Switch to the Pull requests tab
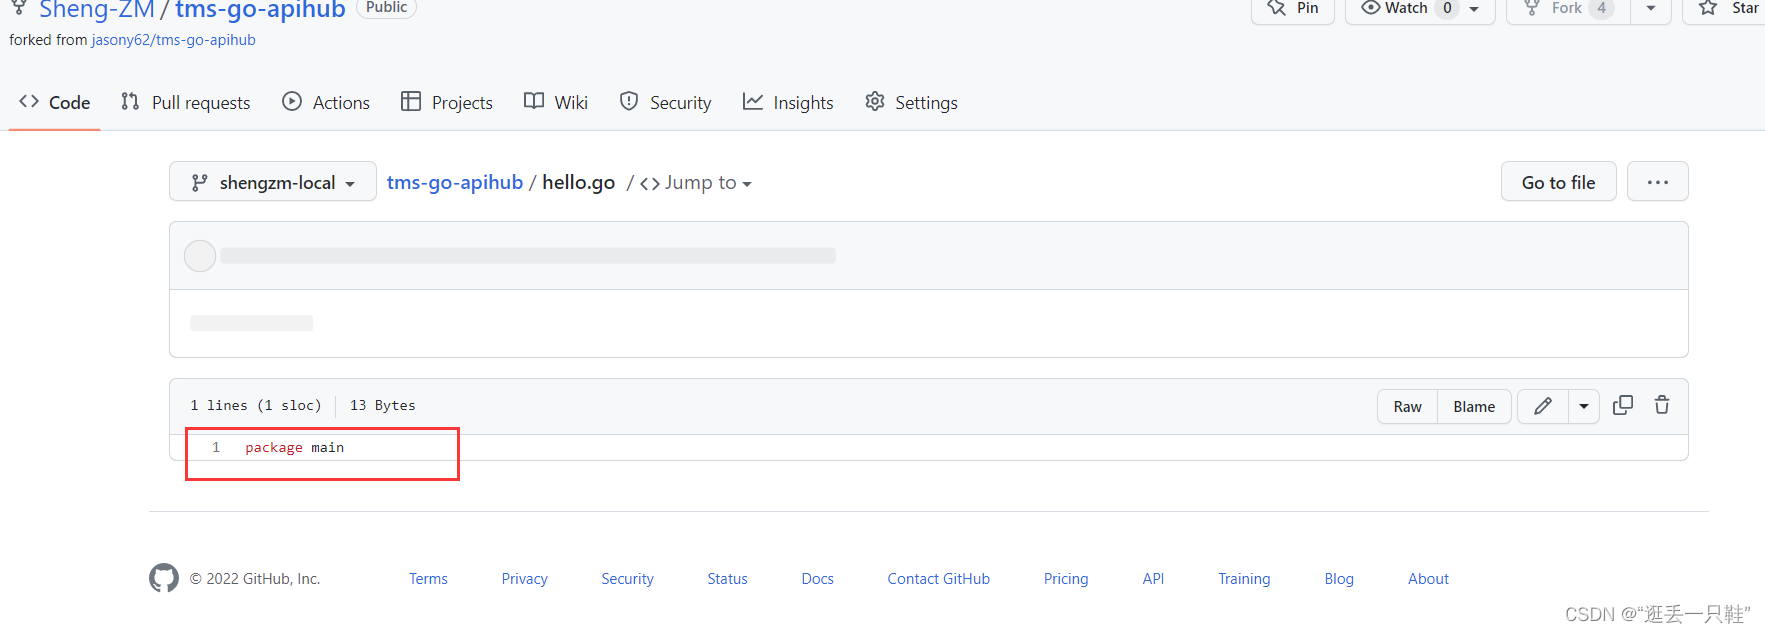Screen dimensions: 1765x633 point(186,102)
